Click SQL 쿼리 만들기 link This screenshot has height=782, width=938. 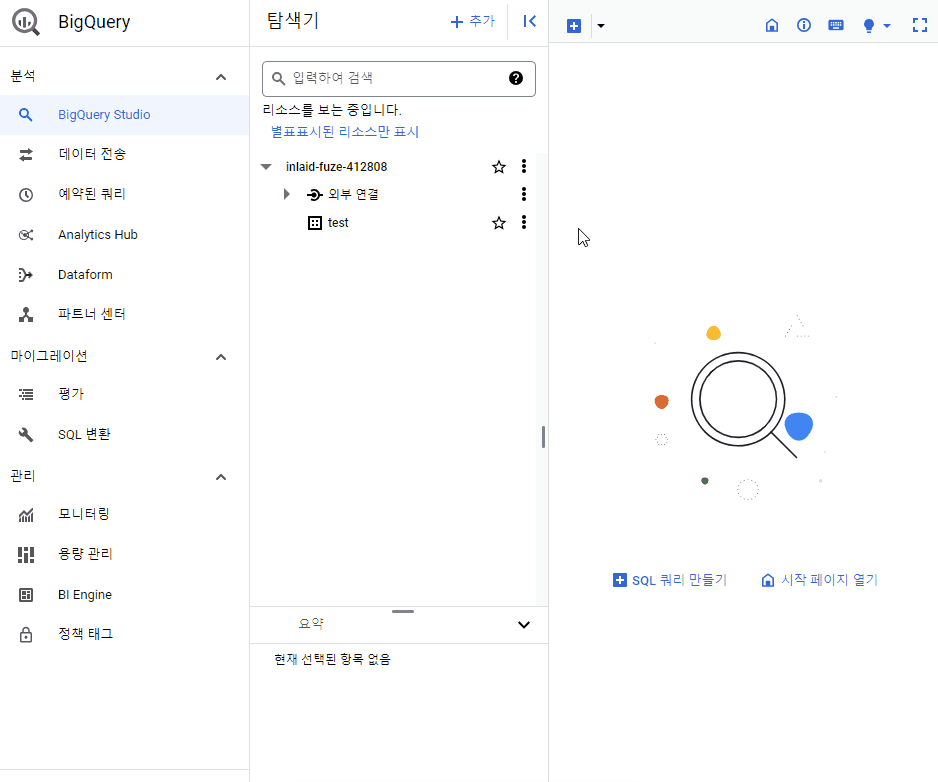point(669,580)
